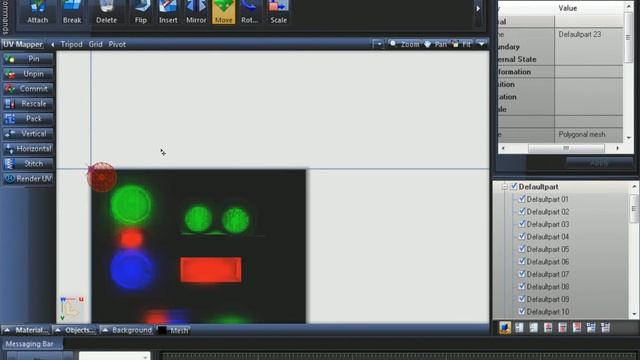Viewport: 640px width, 360px height.
Task: Click the Defaultpart 23 value cell
Action: point(589,34)
